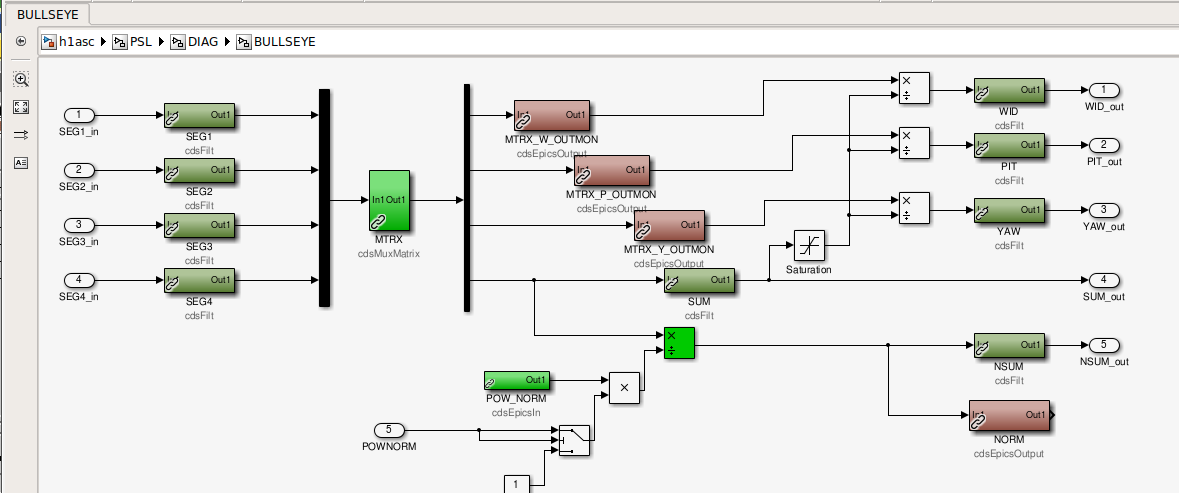
Task: Select the YAW cdsFilt block
Action: (1009, 210)
